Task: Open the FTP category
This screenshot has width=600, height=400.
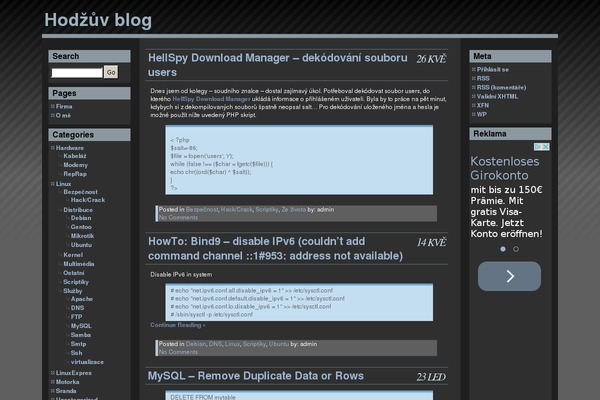Action: pyautogui.click(x=77, y=317)
